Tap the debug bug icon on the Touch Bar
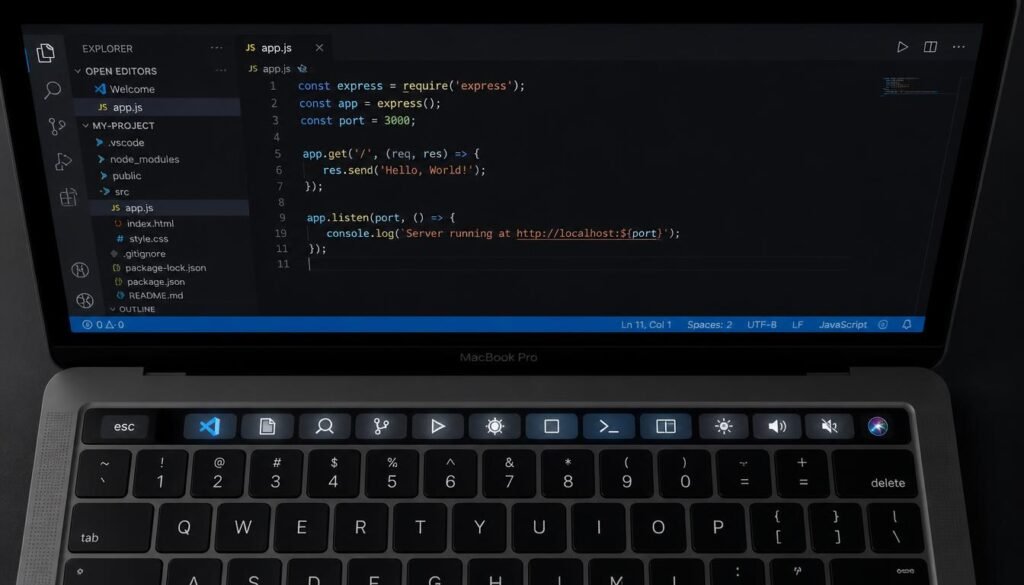This screenshot has height=585, width=1024. 494,426
